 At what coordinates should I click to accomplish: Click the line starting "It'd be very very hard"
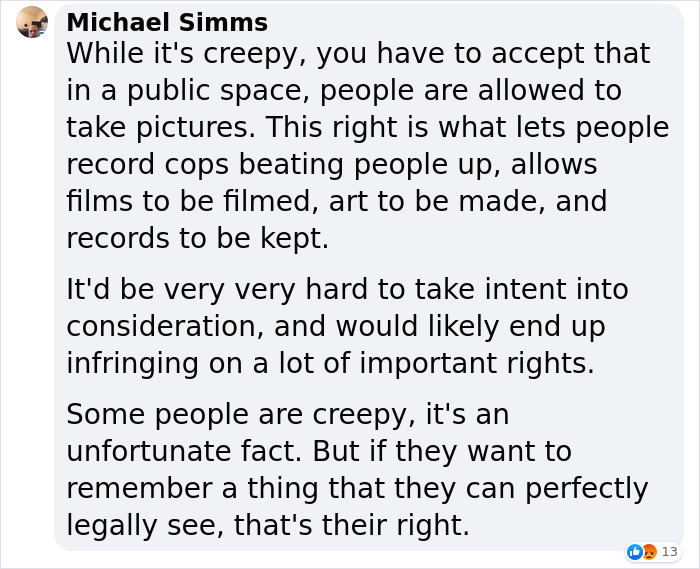347,290
